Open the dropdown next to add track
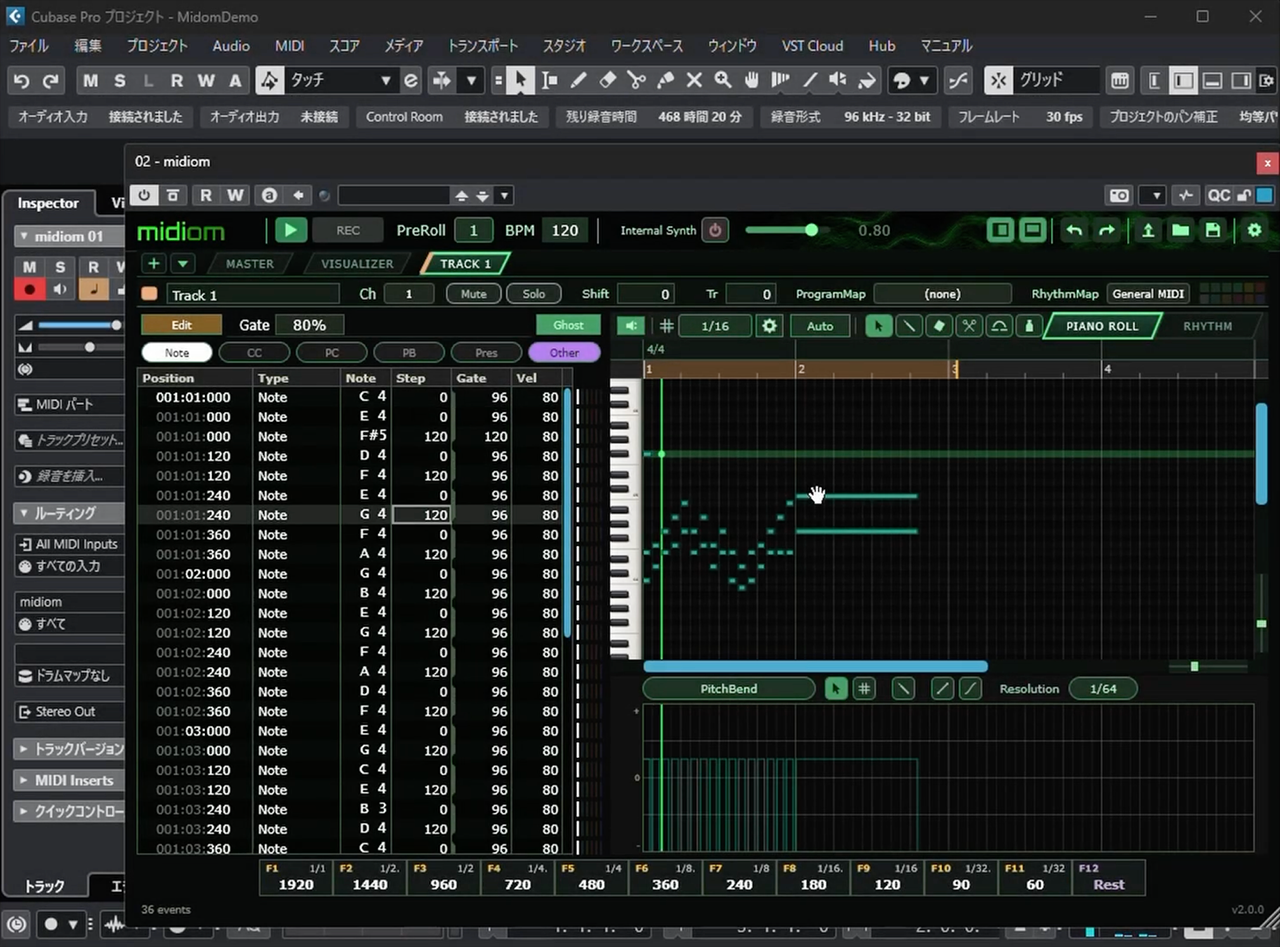This screenshot has width=1280, height=947. point(182,264)
